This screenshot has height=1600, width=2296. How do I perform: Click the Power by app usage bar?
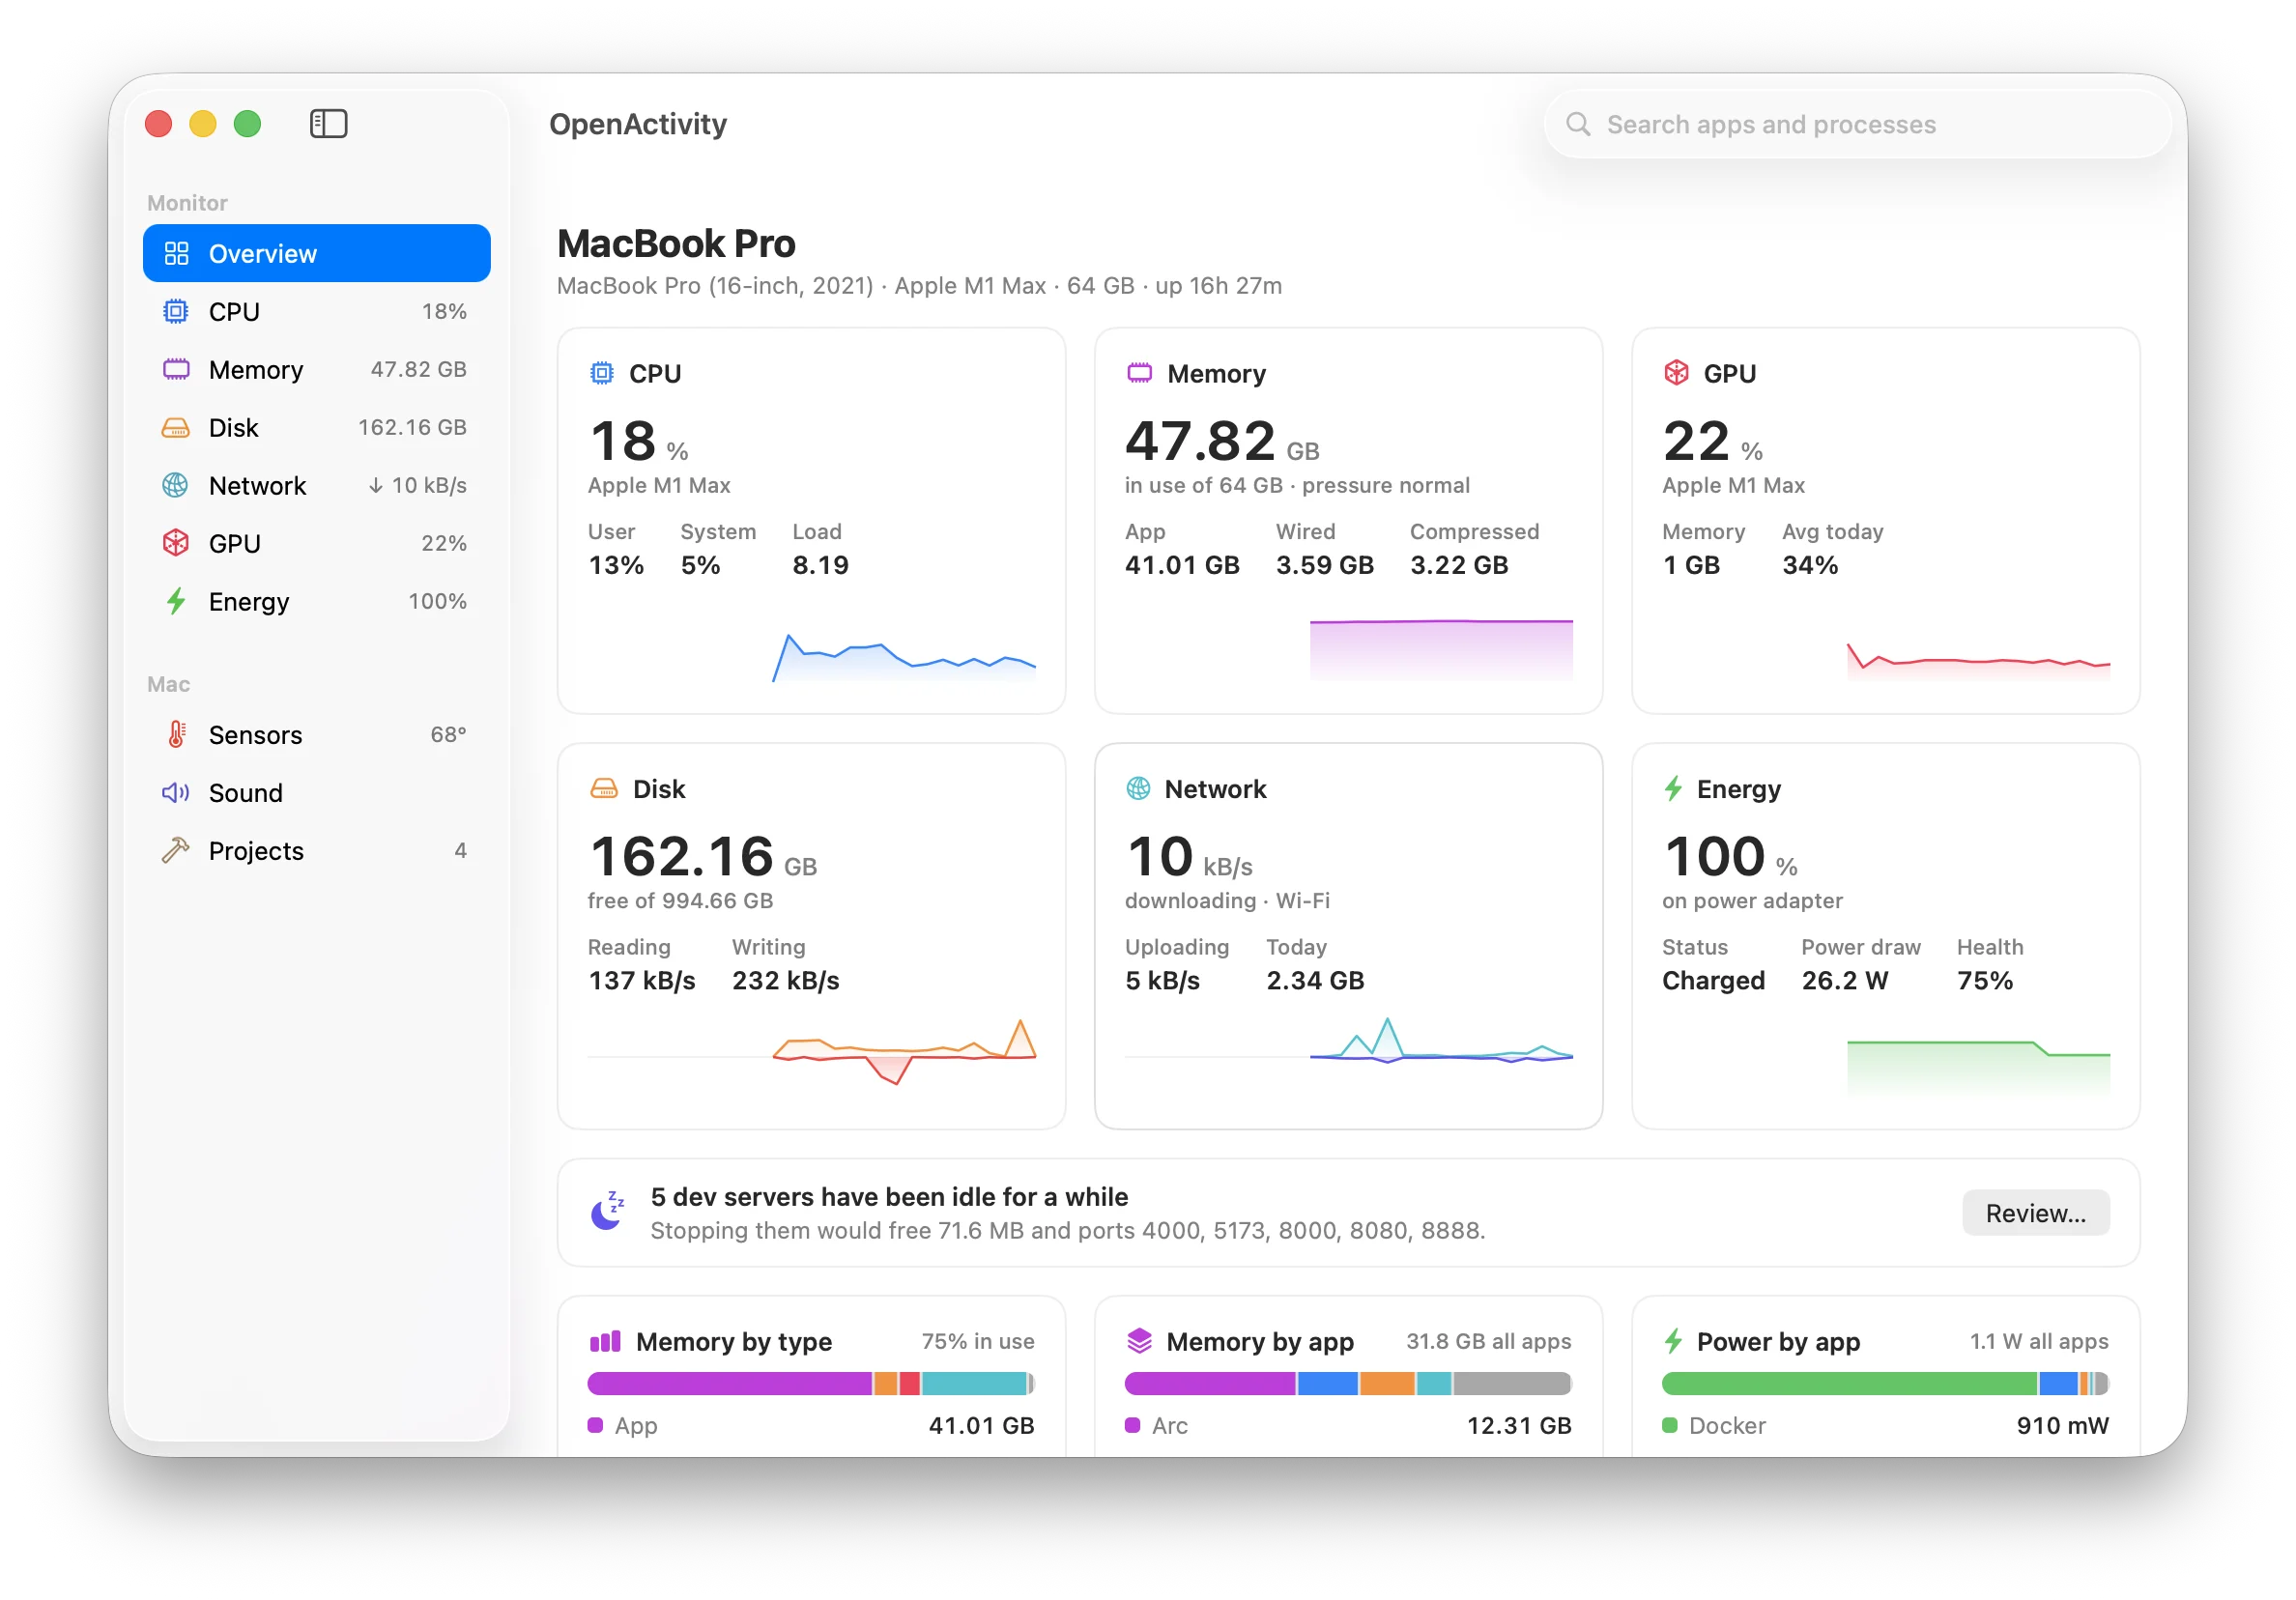click(1884, 1383)
